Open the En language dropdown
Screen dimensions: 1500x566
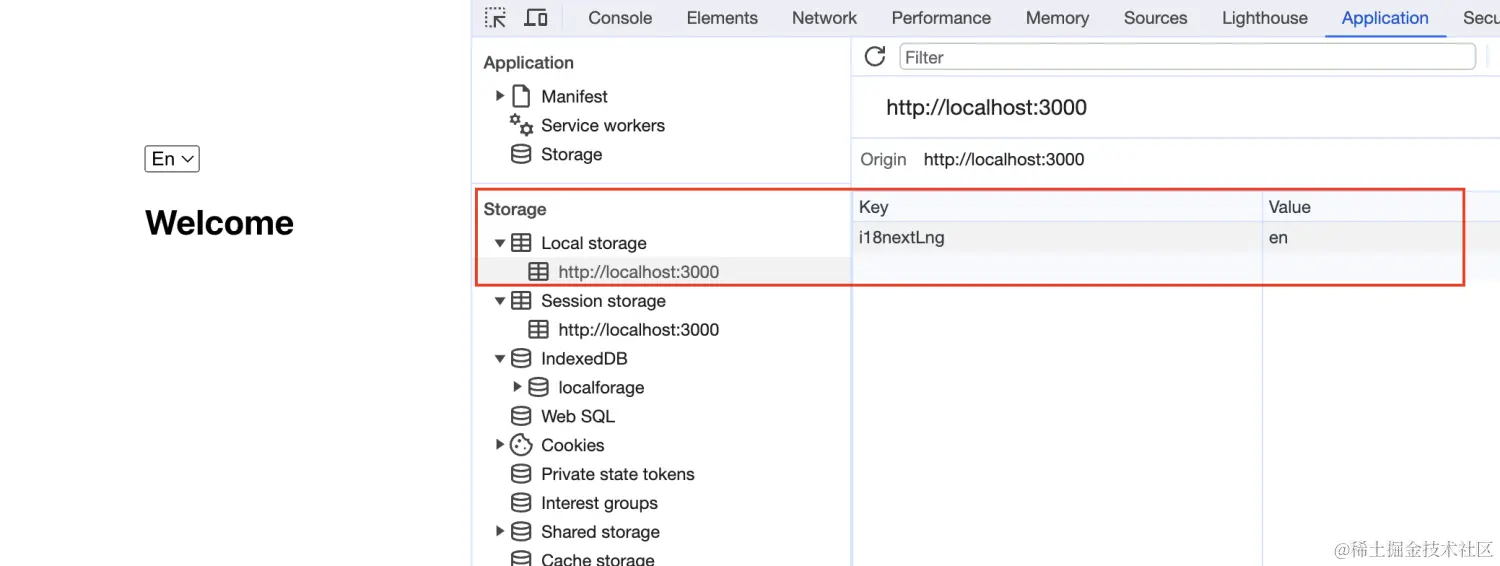tap(172, 159)
